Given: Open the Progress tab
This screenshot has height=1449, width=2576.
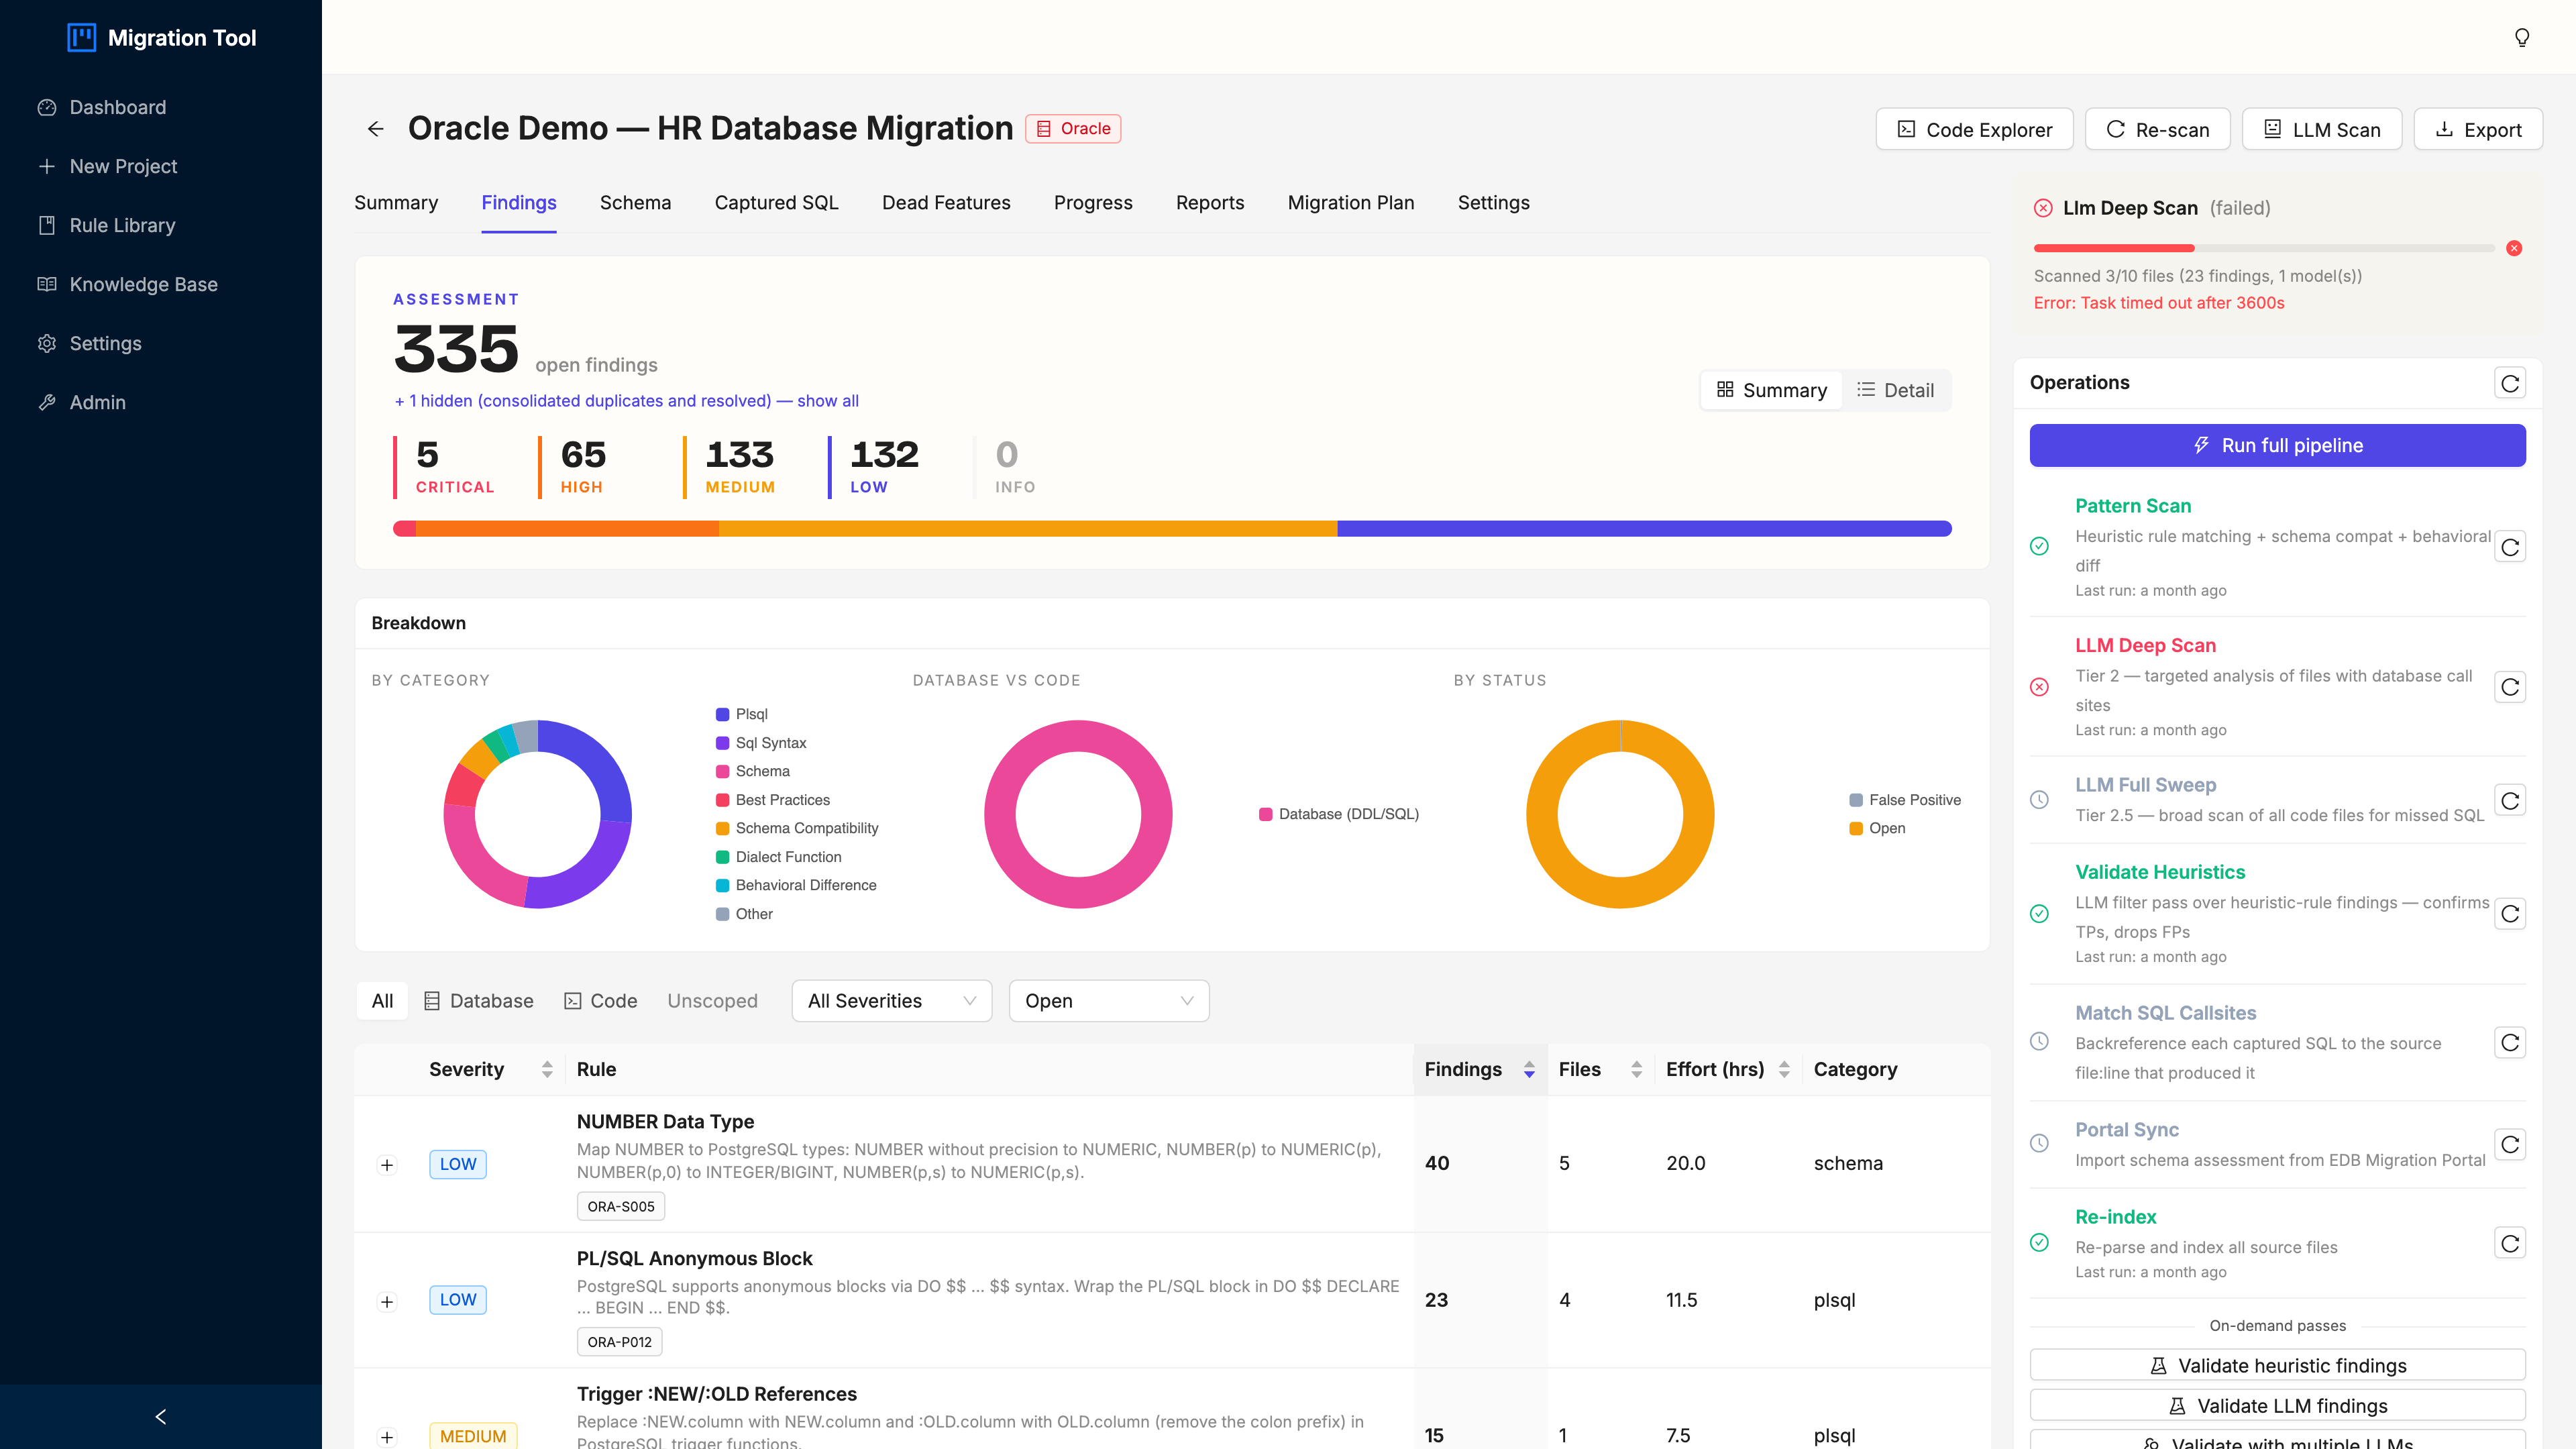Looking at the screenshot, I should coord(1093,203).
